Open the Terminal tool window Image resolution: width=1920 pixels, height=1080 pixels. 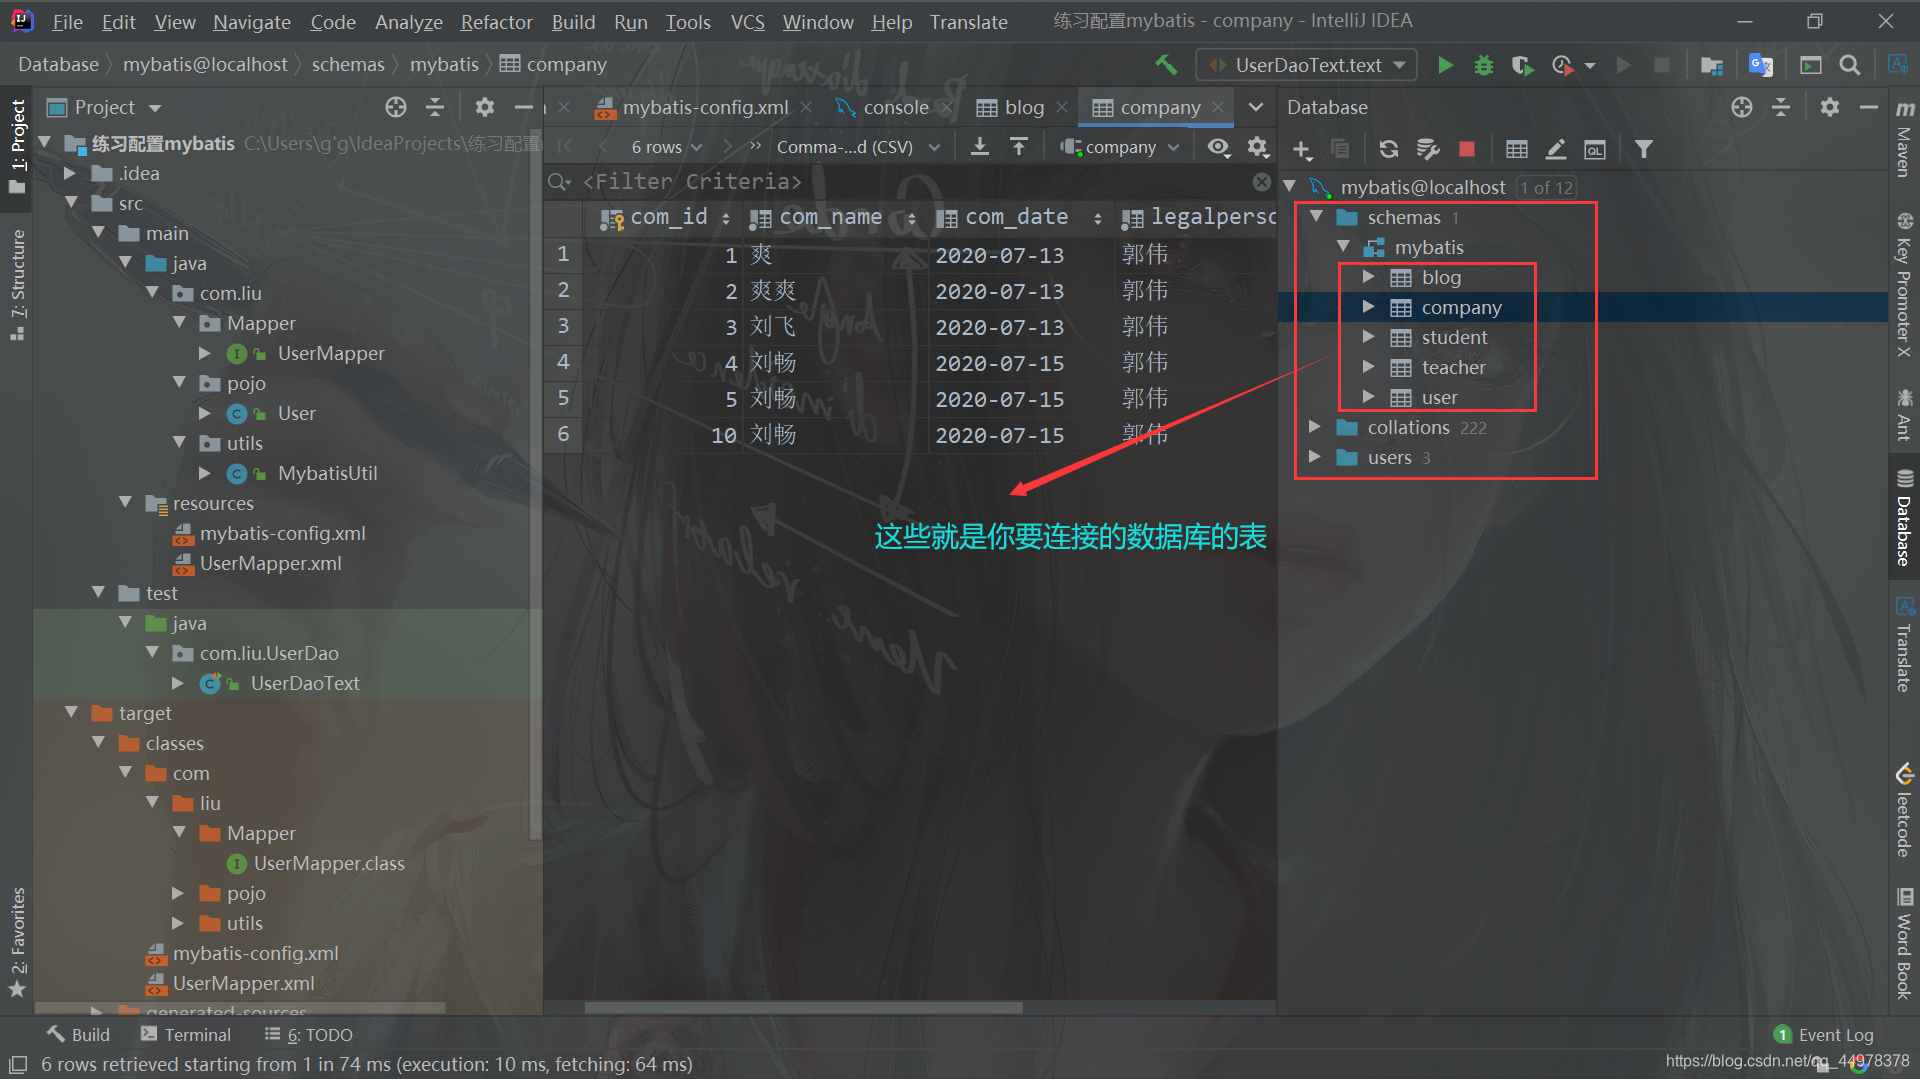coord(186,1035)
